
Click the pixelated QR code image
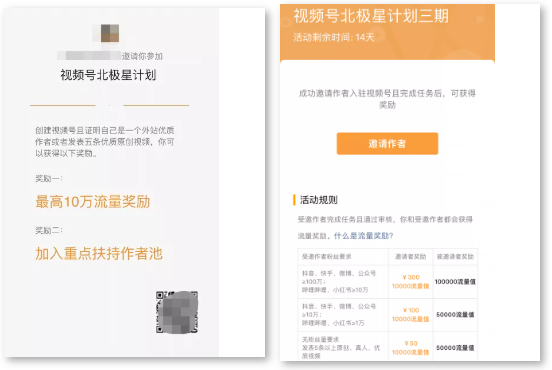pyautogui.click(x=177, y=312)
